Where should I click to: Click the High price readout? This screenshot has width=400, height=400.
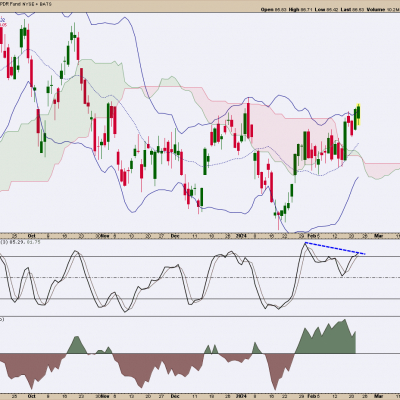click(300, 10)
